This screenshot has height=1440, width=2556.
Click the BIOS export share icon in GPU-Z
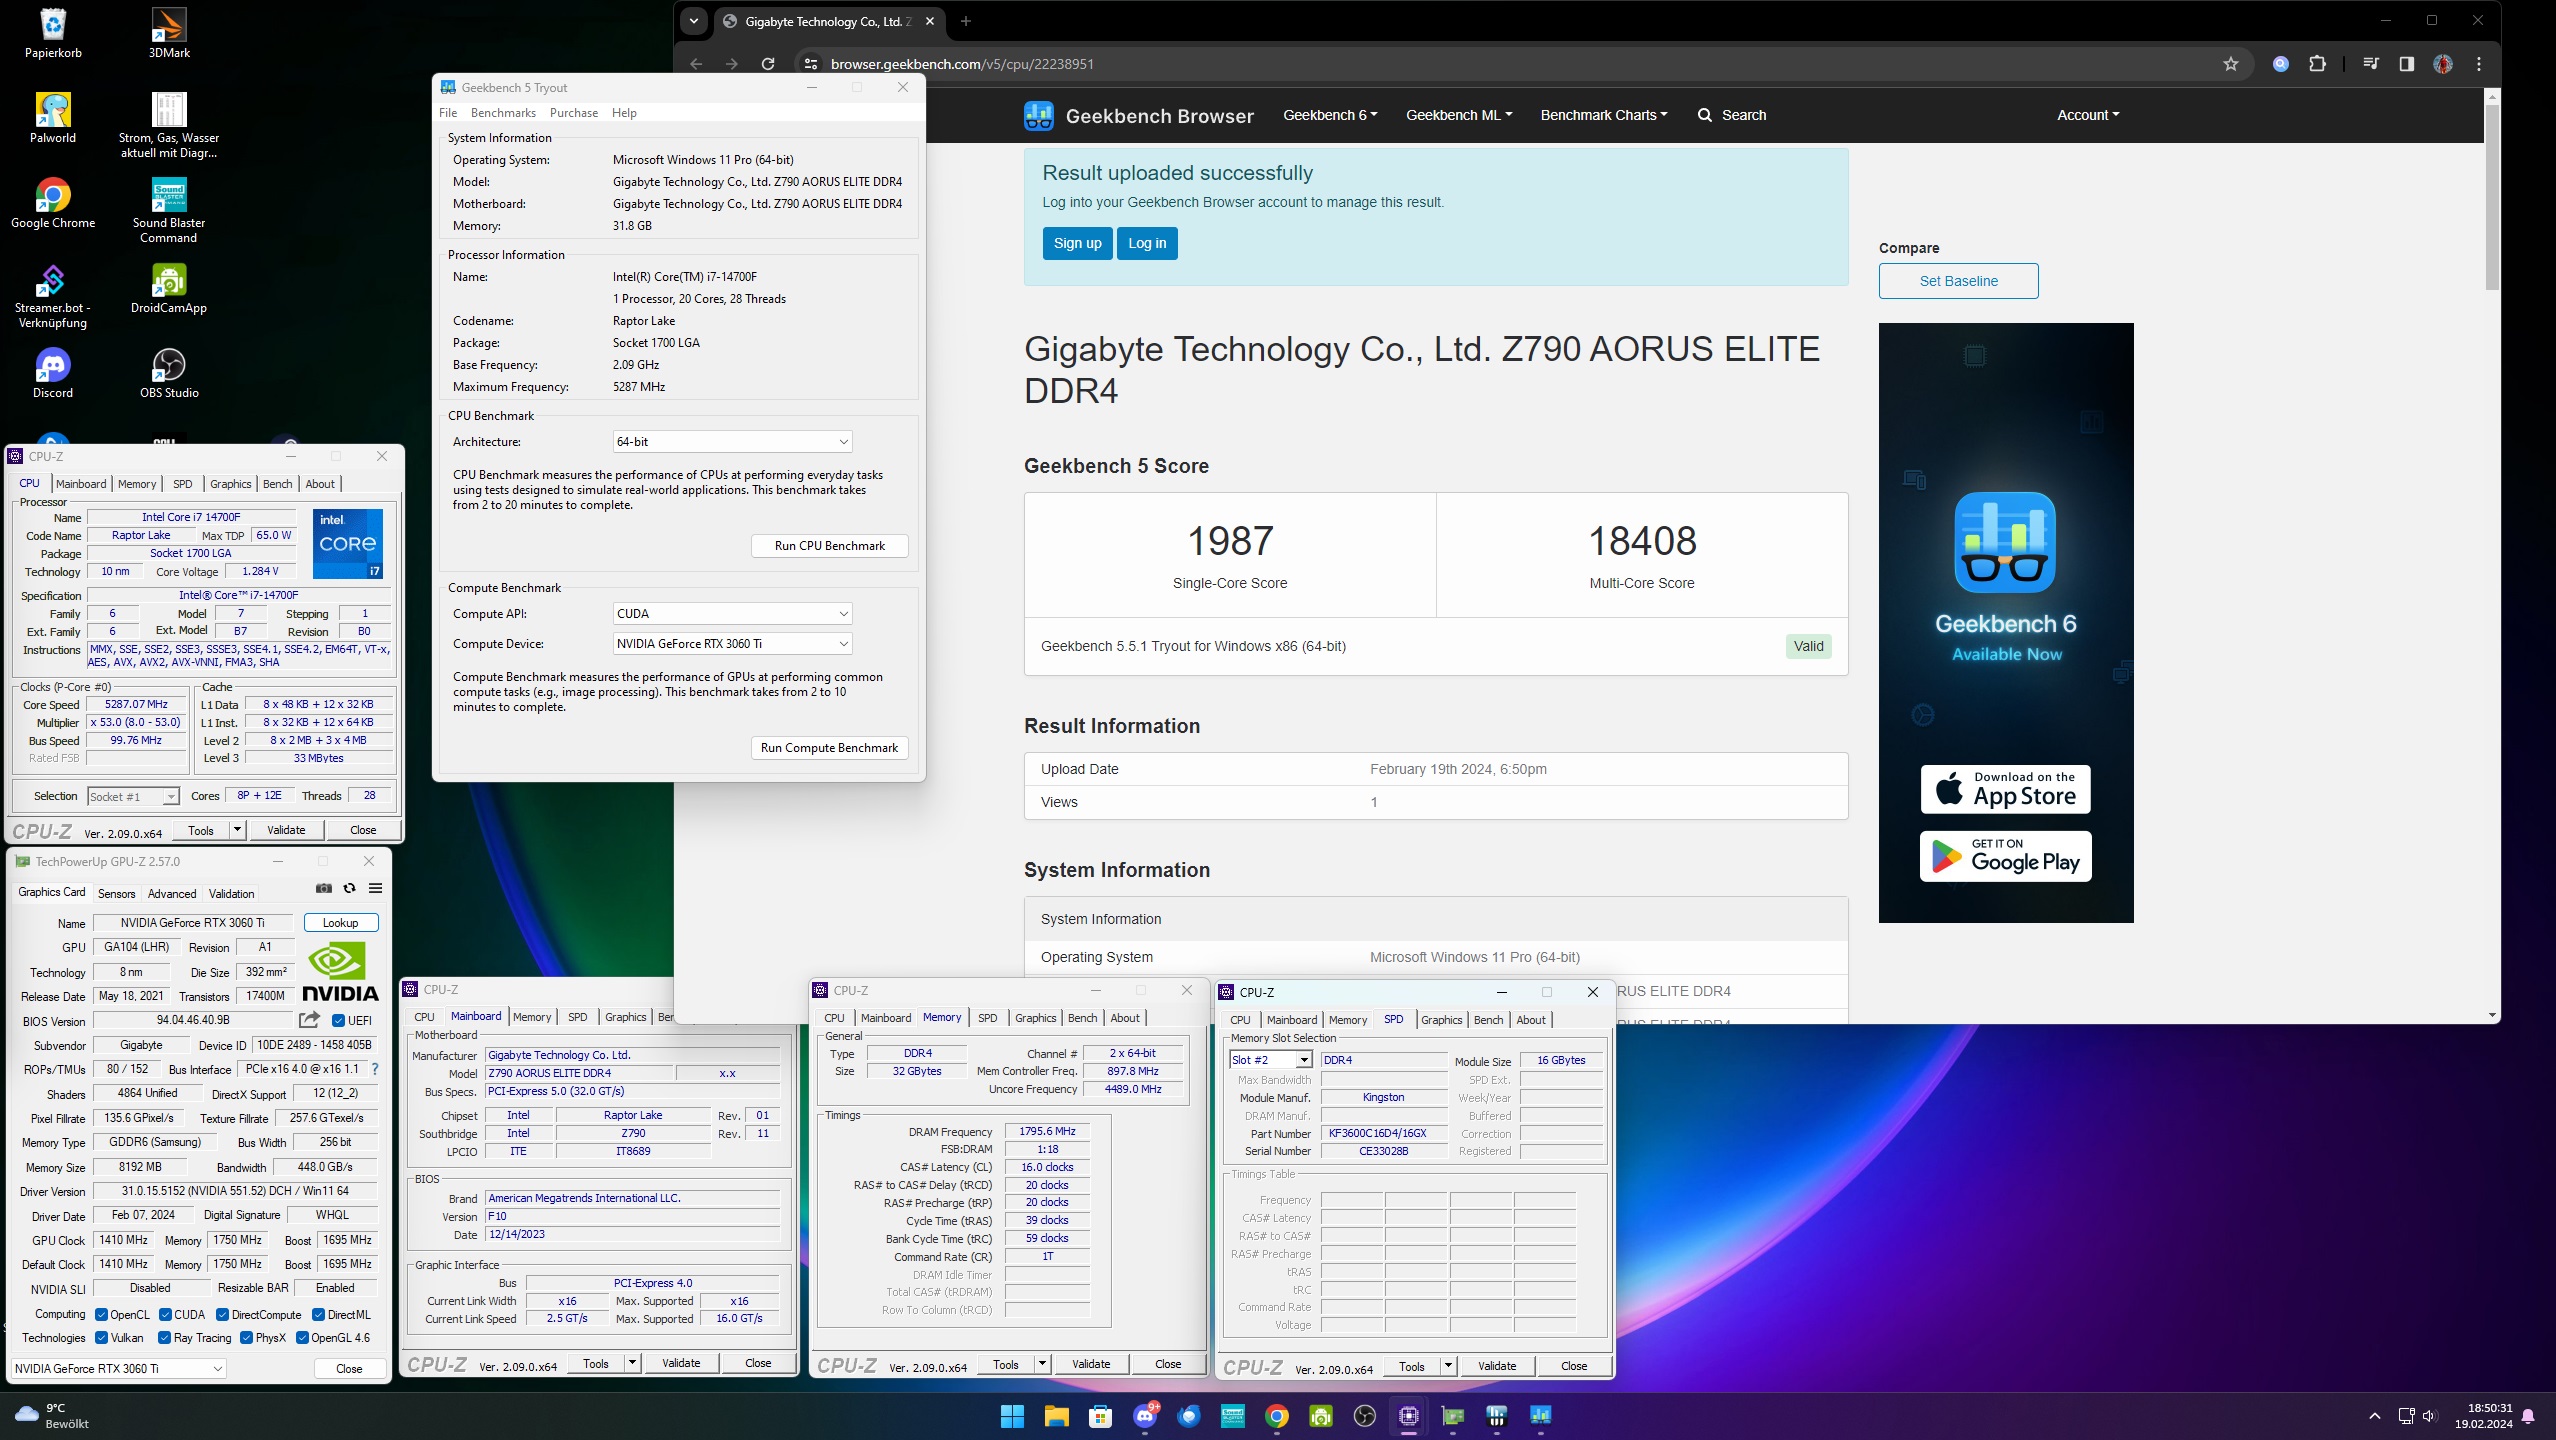coord(309,1020)
